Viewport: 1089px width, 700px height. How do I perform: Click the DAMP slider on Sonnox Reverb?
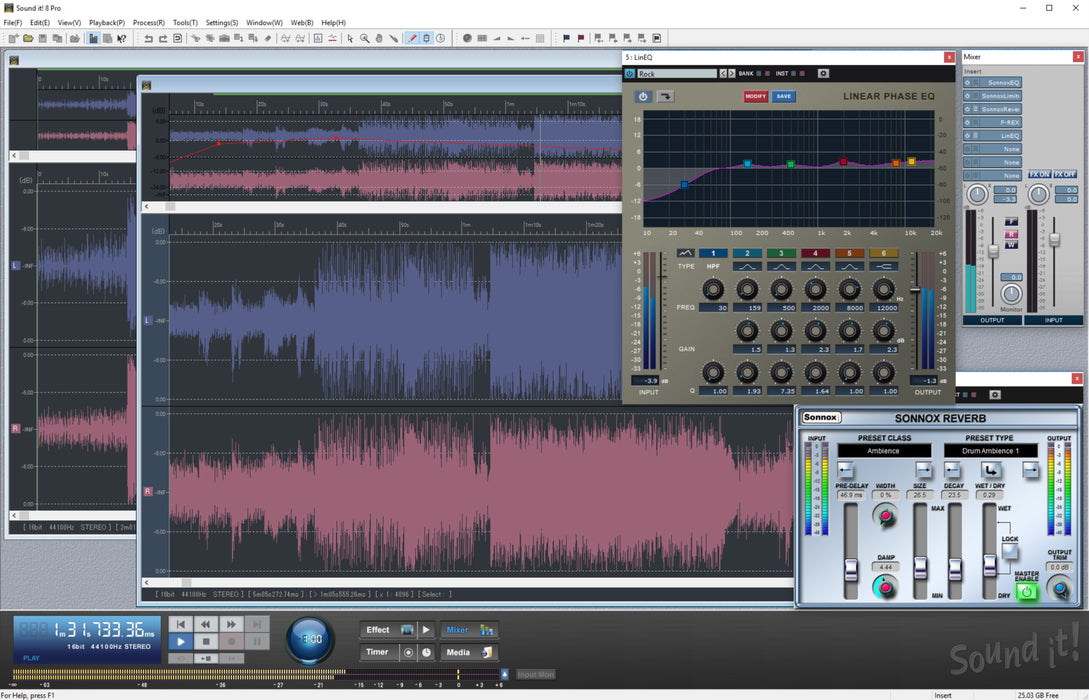885,585
